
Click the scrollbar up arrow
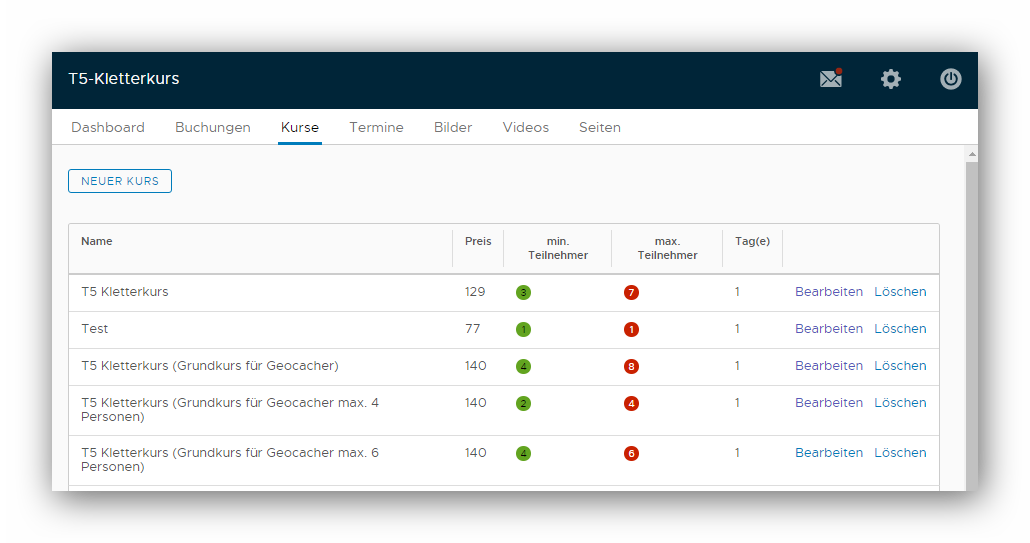pyautogui.click(x=972, y=154)
